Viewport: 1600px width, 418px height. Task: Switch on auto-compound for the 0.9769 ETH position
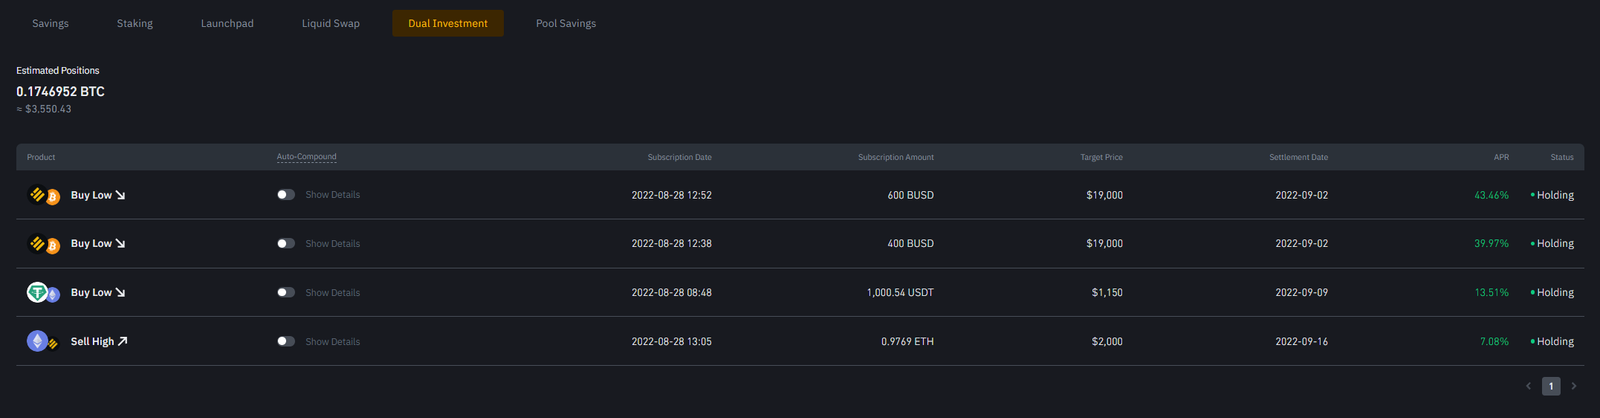286,342
